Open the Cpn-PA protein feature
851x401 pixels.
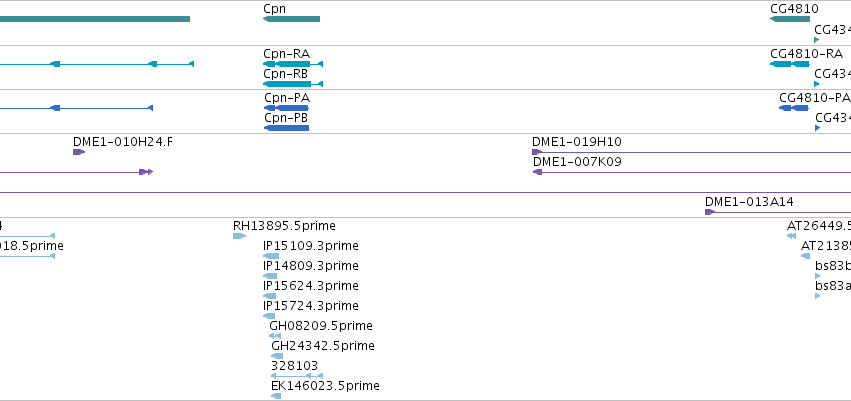coord(286,108)
